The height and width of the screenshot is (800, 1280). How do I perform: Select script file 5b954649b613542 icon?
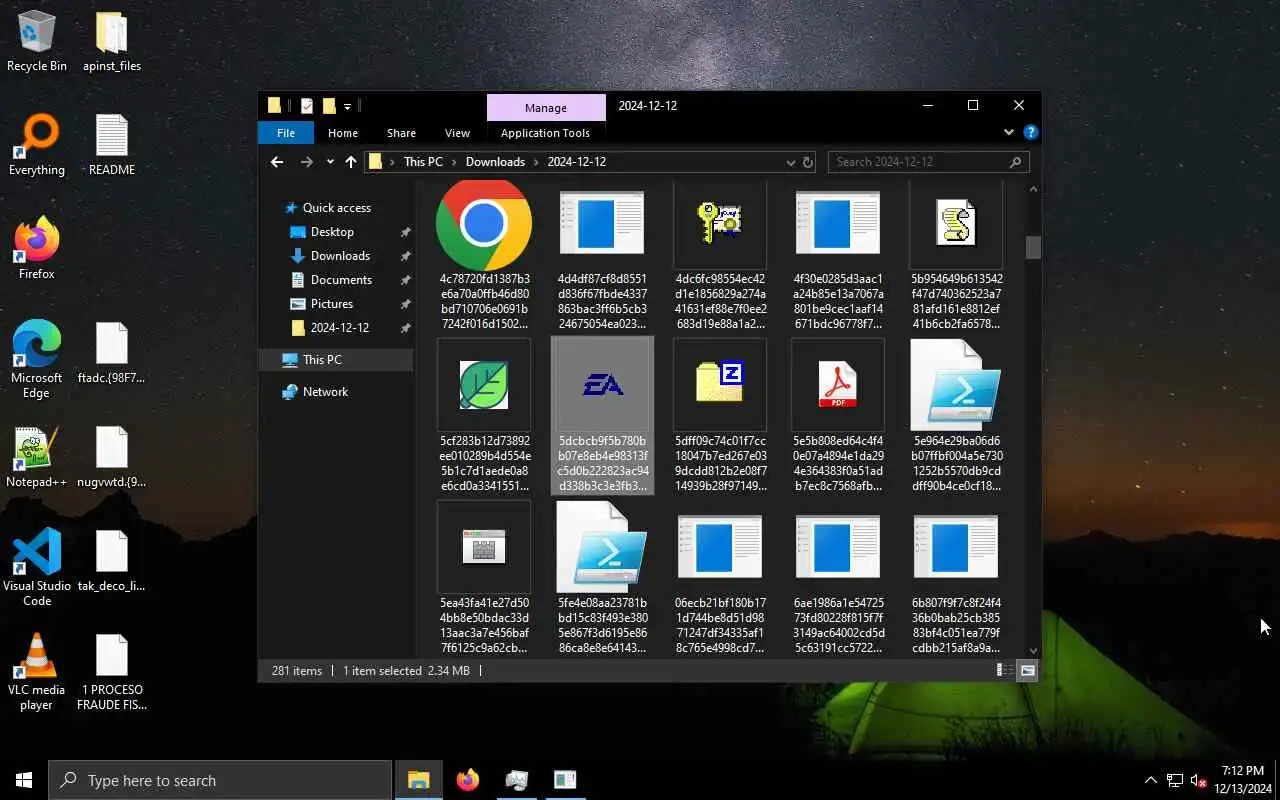tap(956, 224)
